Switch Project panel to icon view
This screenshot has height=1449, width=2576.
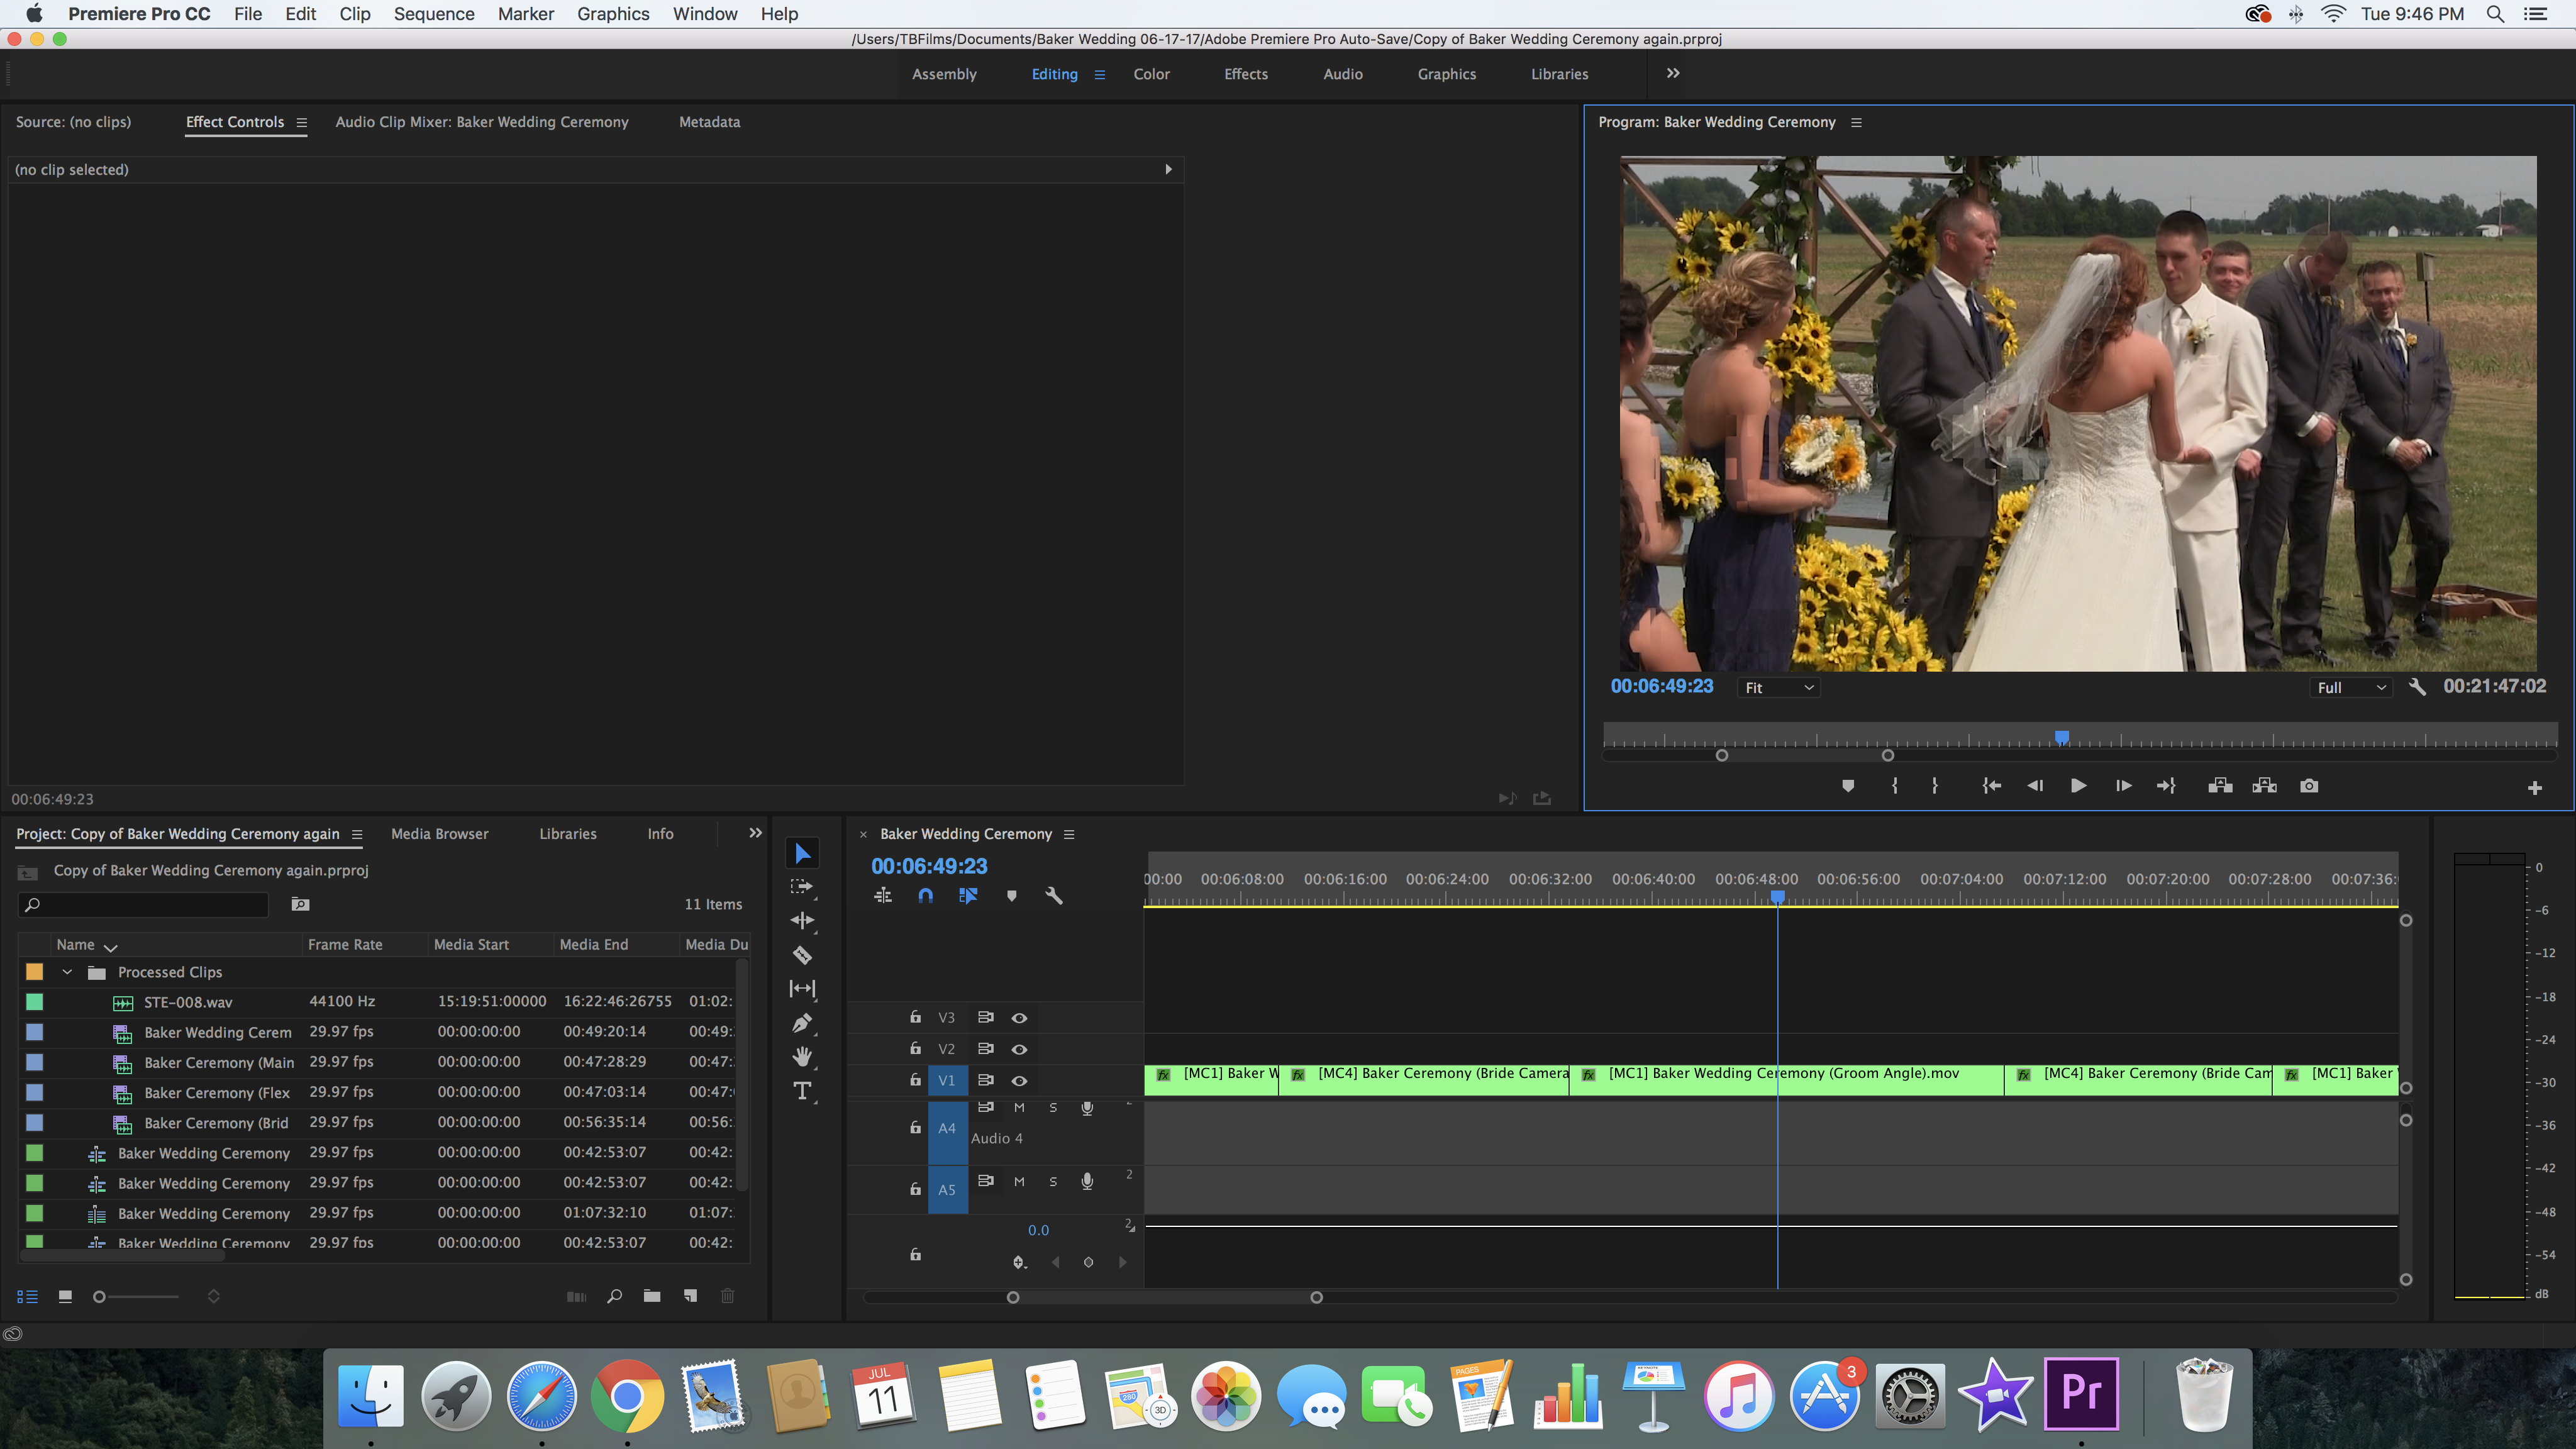[x=65, y=1297]
